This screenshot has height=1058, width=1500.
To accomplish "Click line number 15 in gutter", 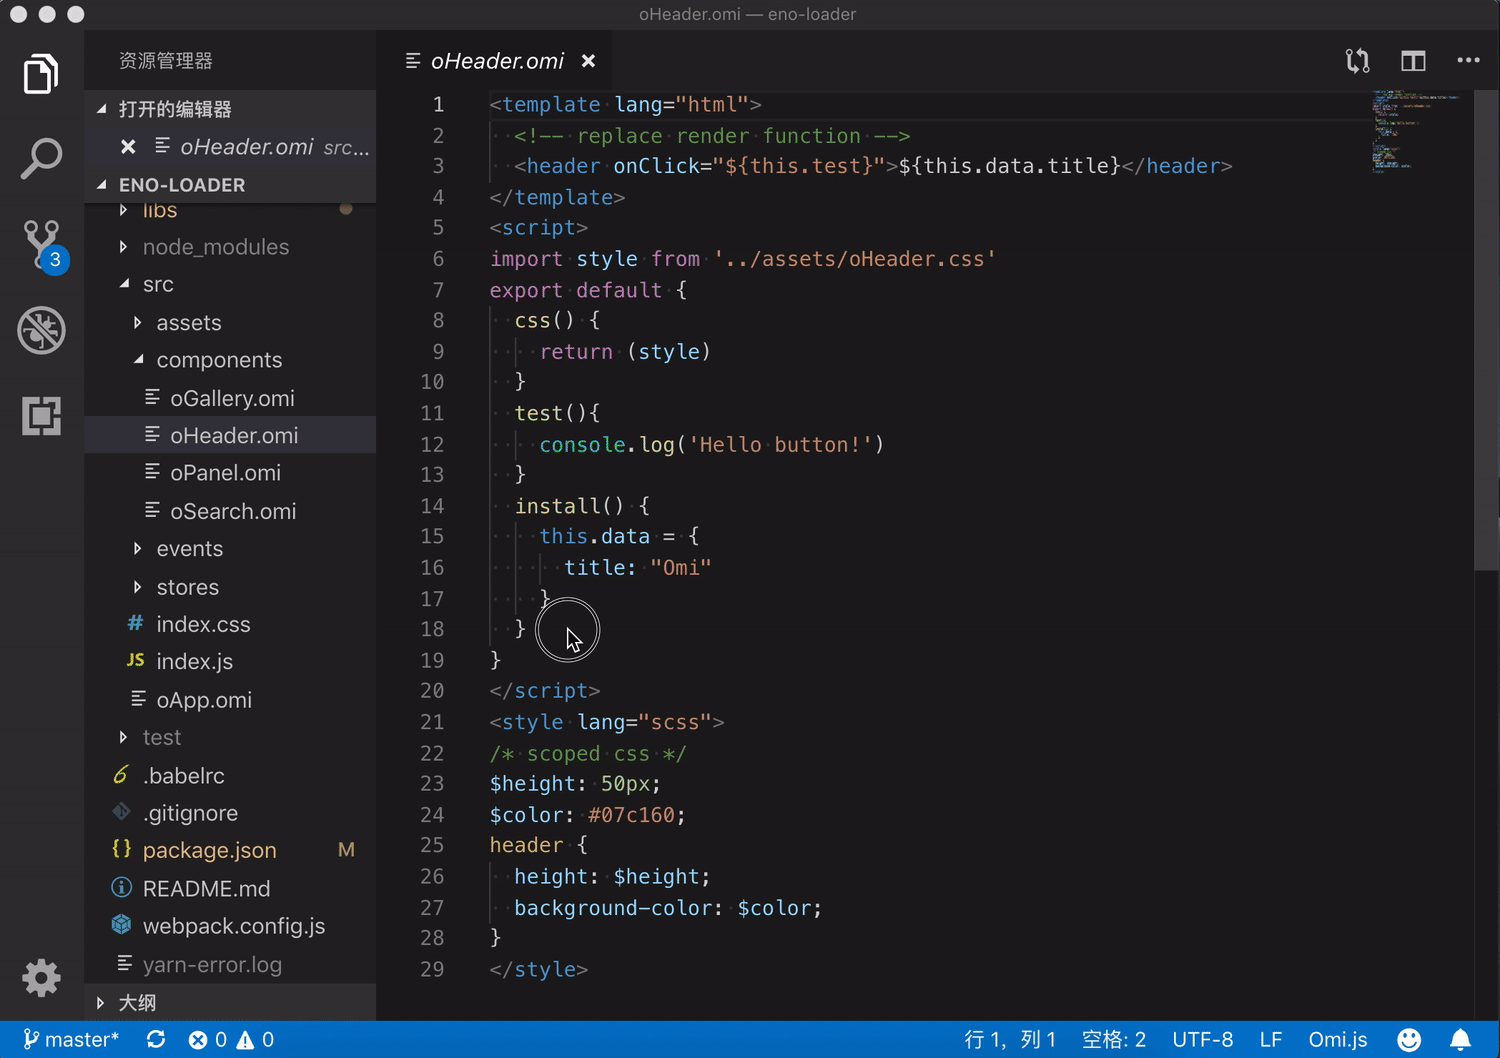I will click(x=432, y=537).
